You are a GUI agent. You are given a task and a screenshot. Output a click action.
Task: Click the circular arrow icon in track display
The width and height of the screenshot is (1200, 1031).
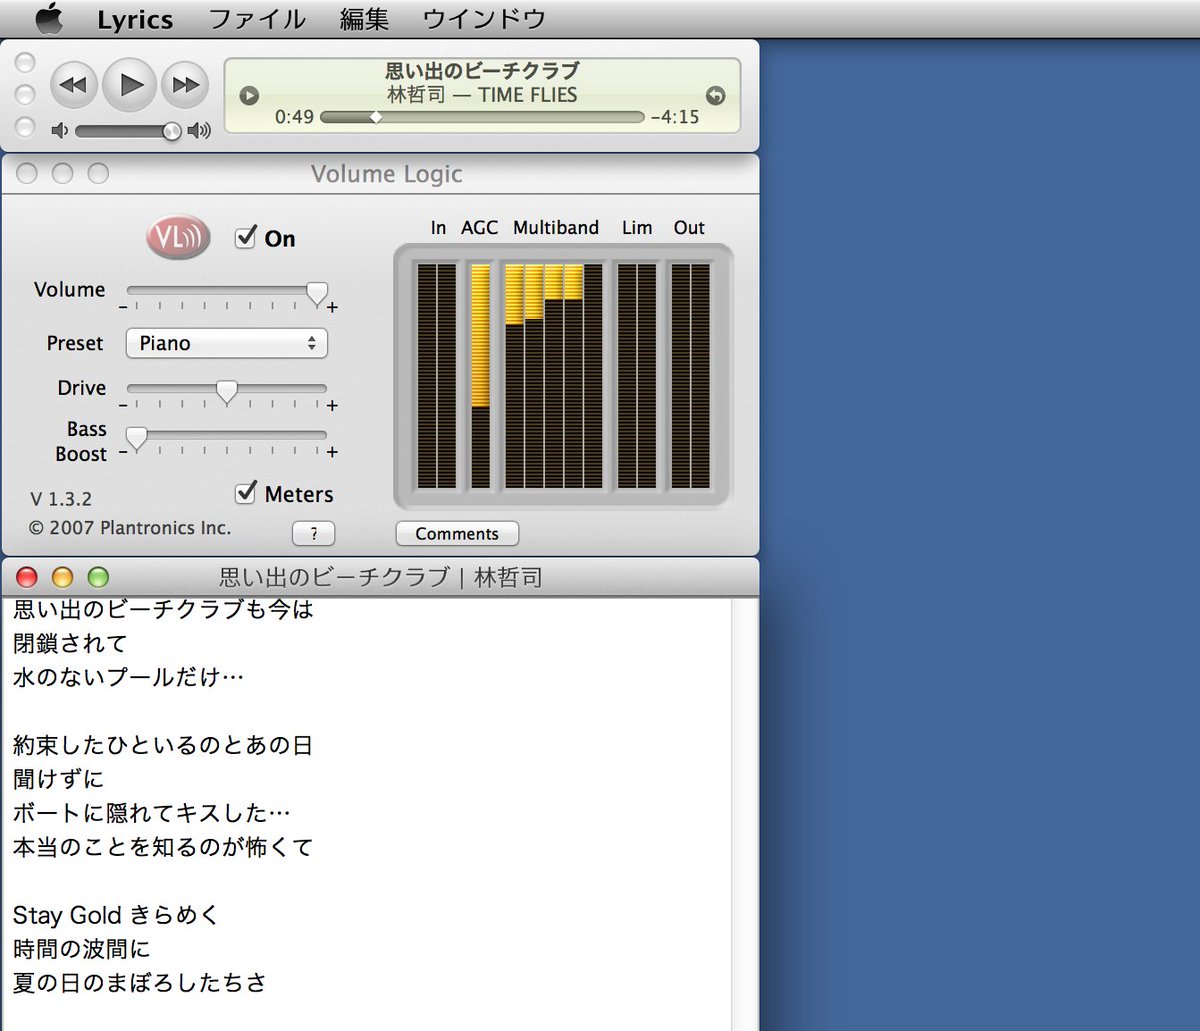coord(715,96)
